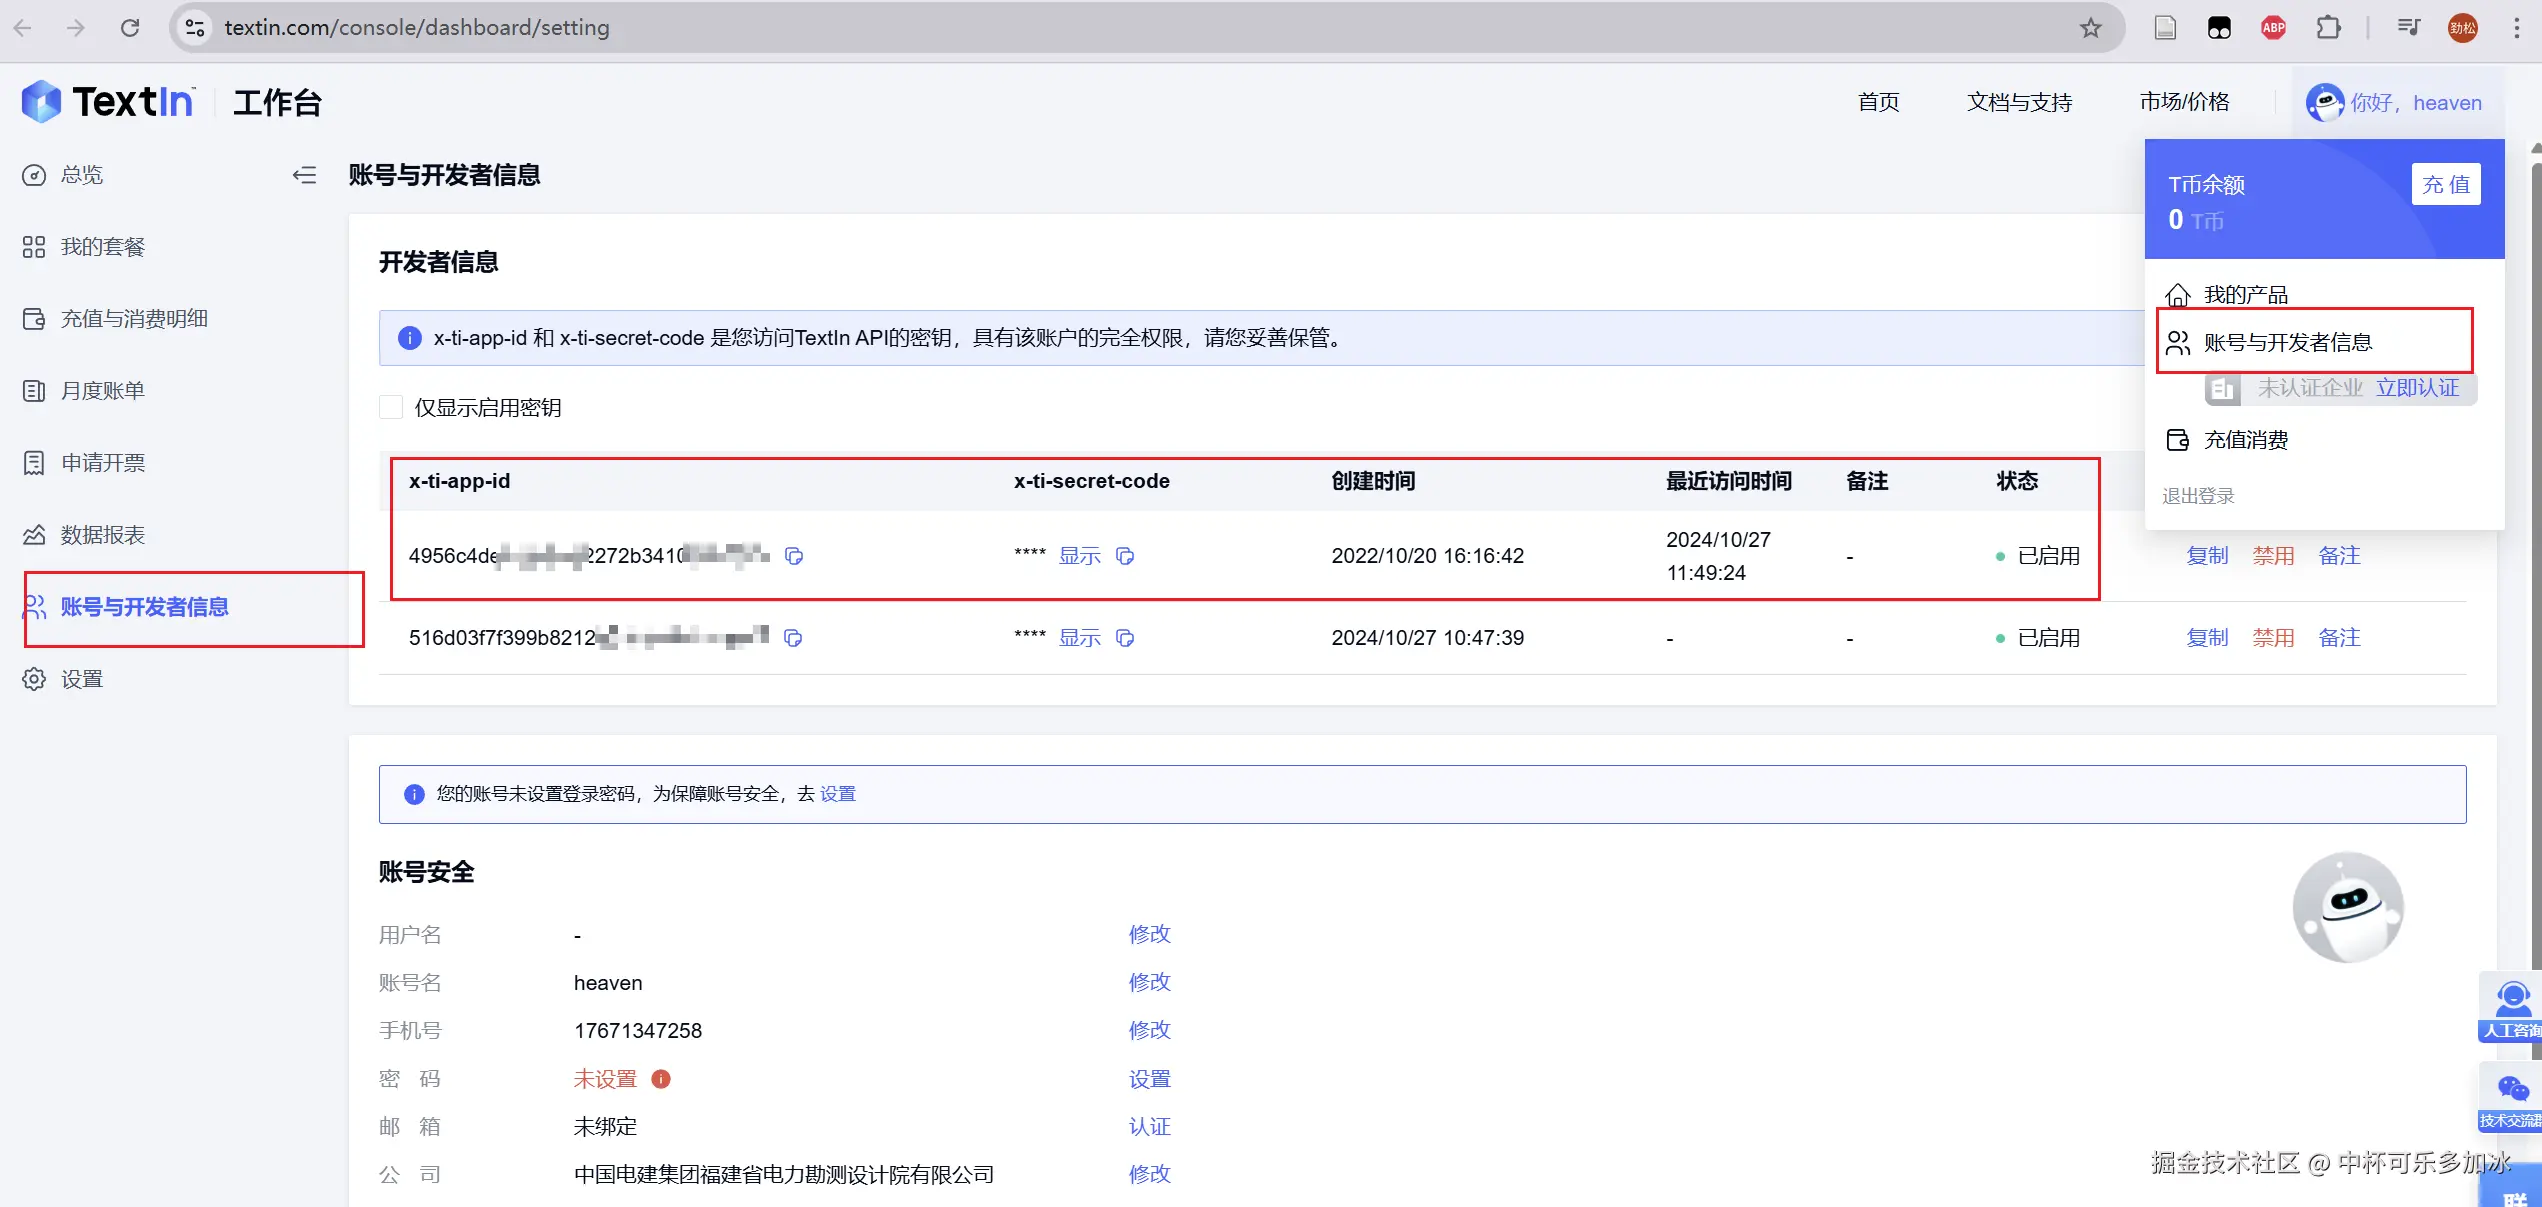Collapse the left sidebar menu
This screenshot has height=1207, width=2542.
click(304, 175)
